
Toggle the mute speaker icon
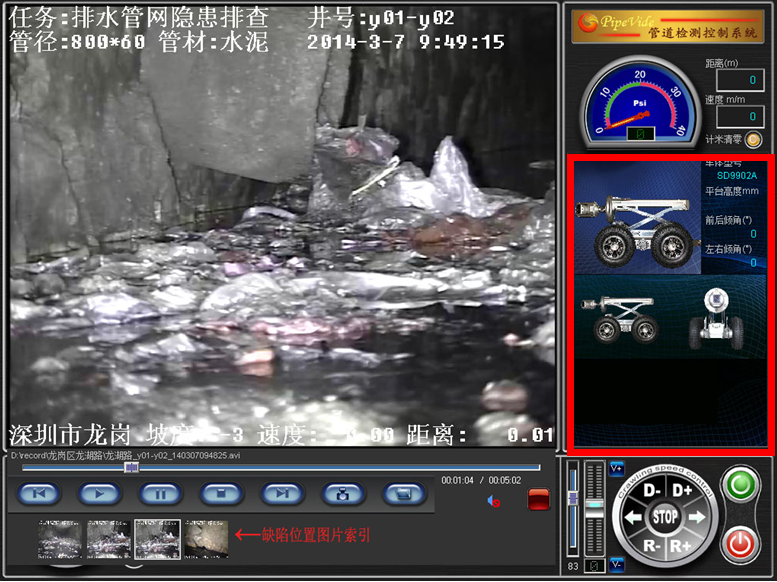[x=494, y=501]
